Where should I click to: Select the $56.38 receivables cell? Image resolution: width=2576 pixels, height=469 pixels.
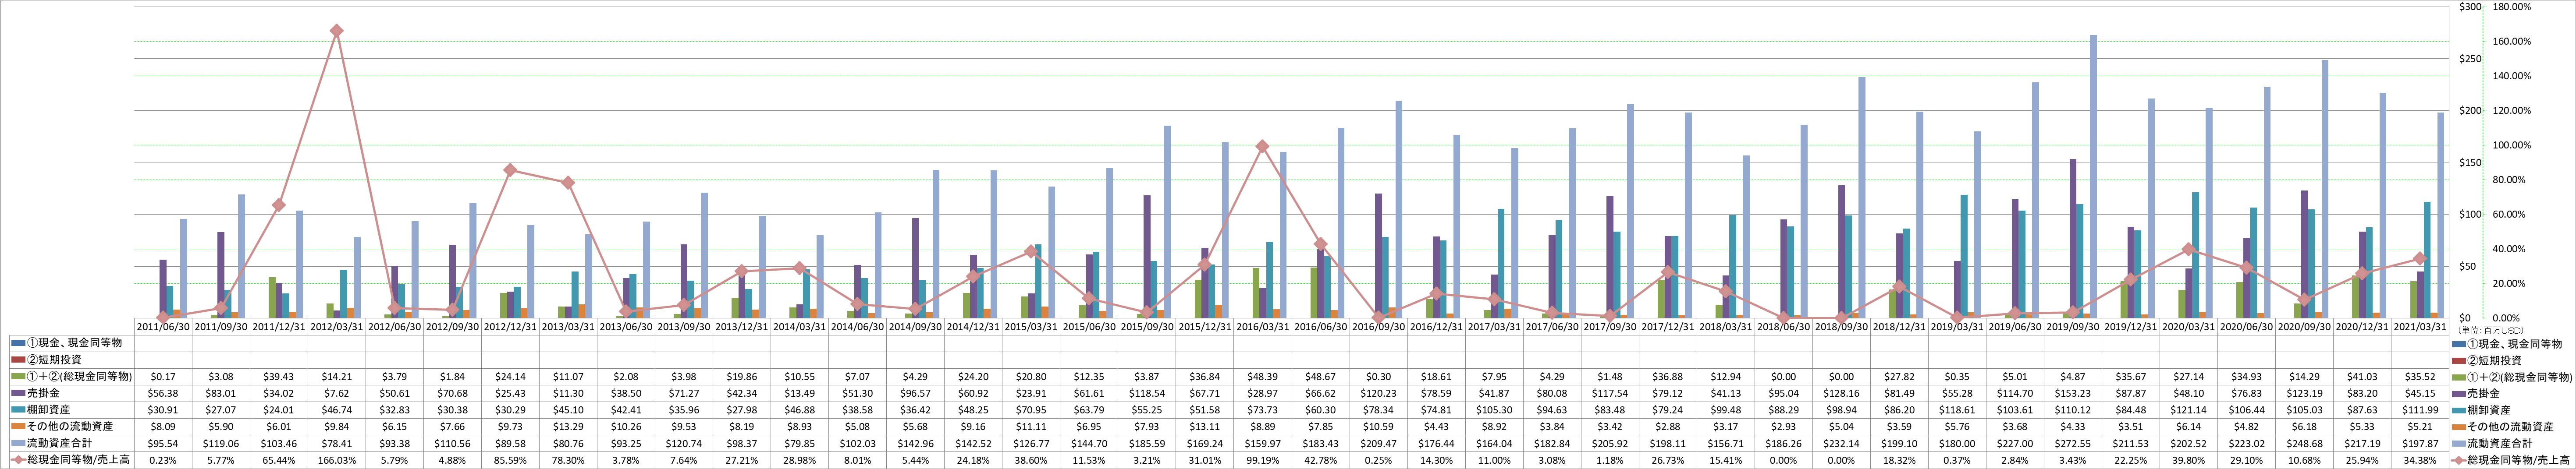tap(164, 393)
